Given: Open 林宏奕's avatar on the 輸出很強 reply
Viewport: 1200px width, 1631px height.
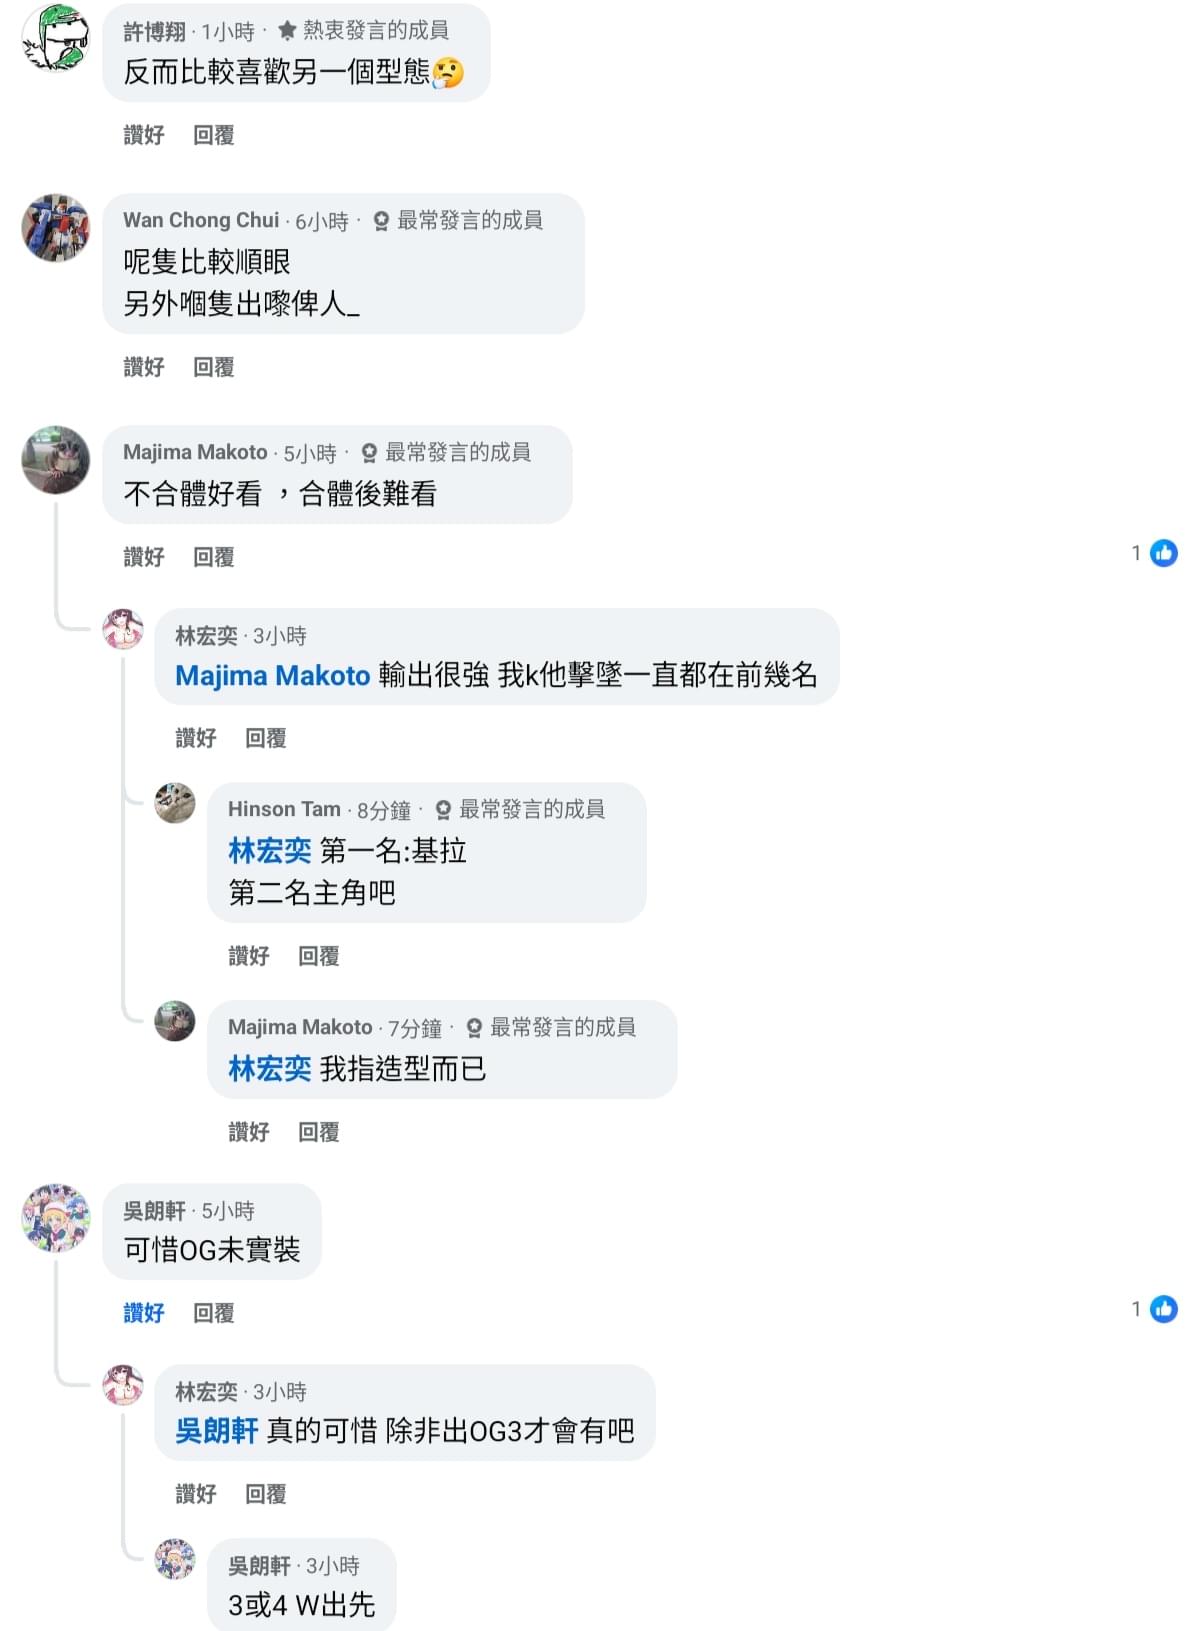Looking at the screenshot, I should coord(123,629).
